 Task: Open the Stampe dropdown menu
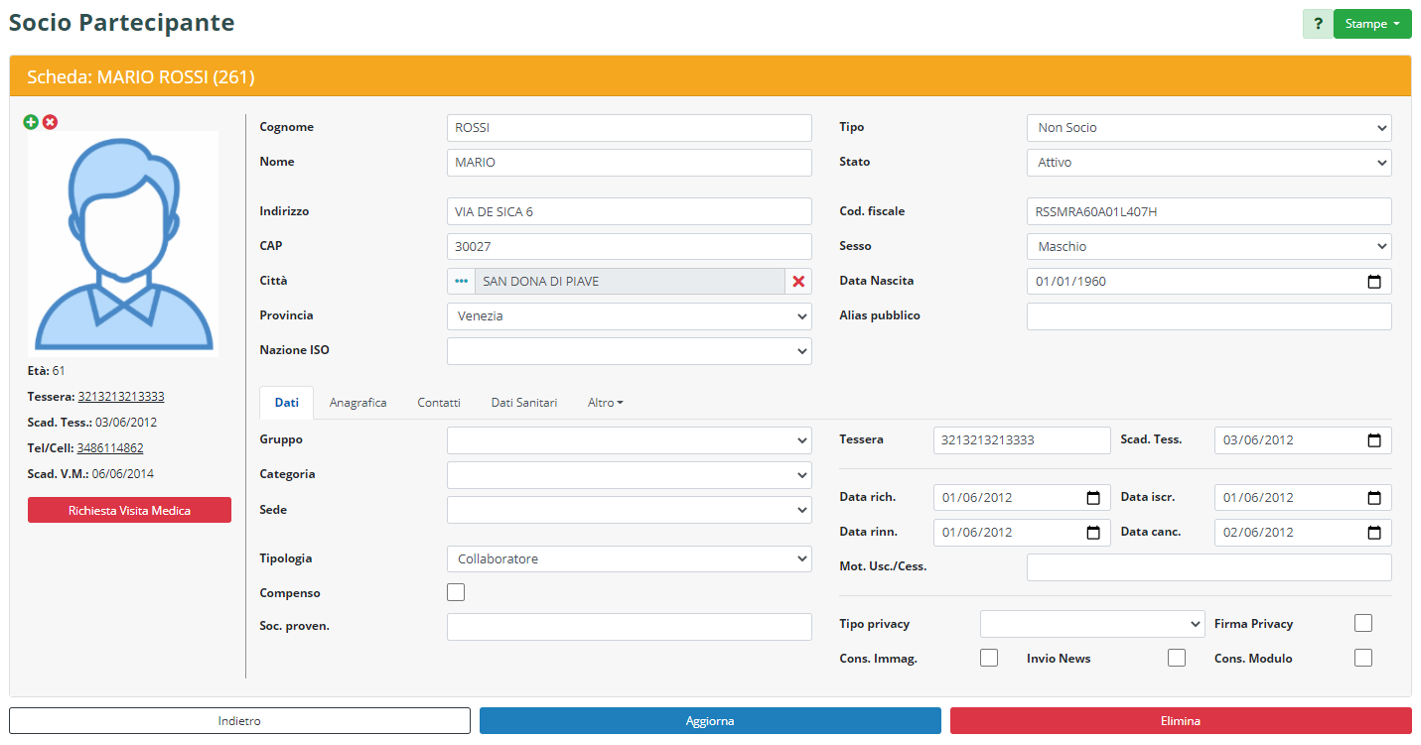pyautogui.click(x=1372, y=24)
